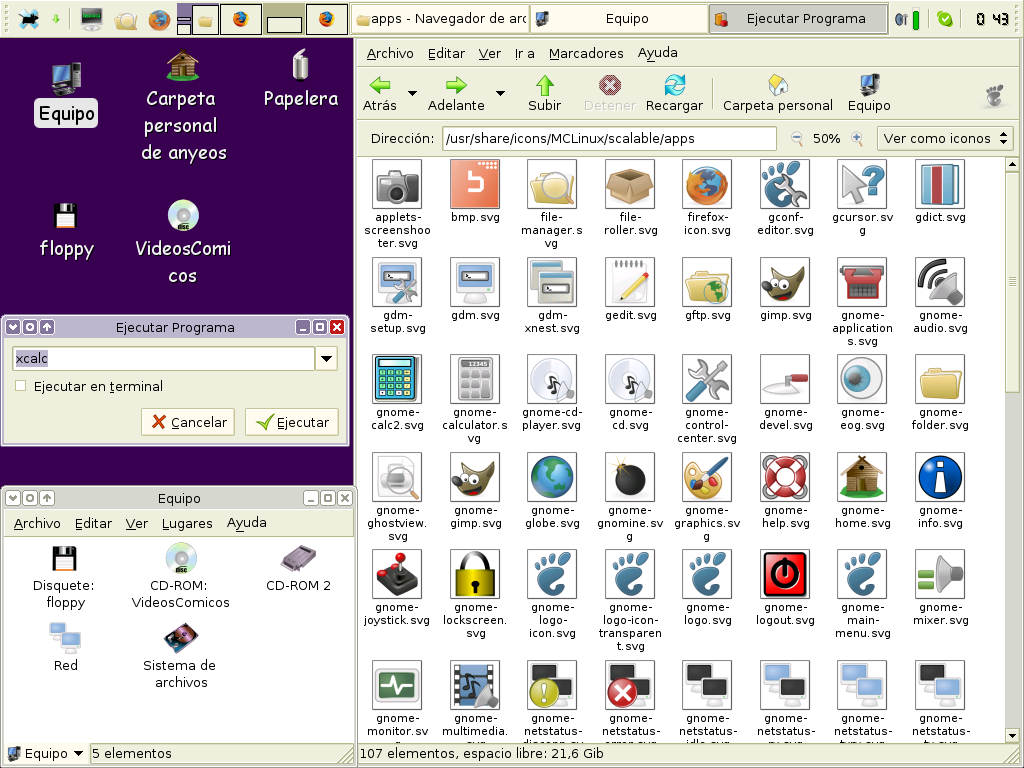Open the command history dropdown in Ejecutar Programa
The width and height of the screenshot is (1024, 768).
pyautogui.click(x=327, y=359)
